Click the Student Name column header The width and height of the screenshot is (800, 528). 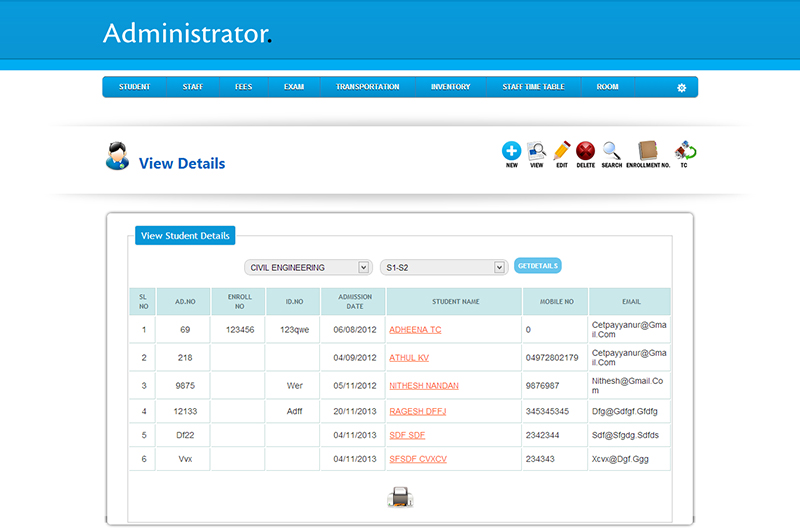tap(455, 301)
